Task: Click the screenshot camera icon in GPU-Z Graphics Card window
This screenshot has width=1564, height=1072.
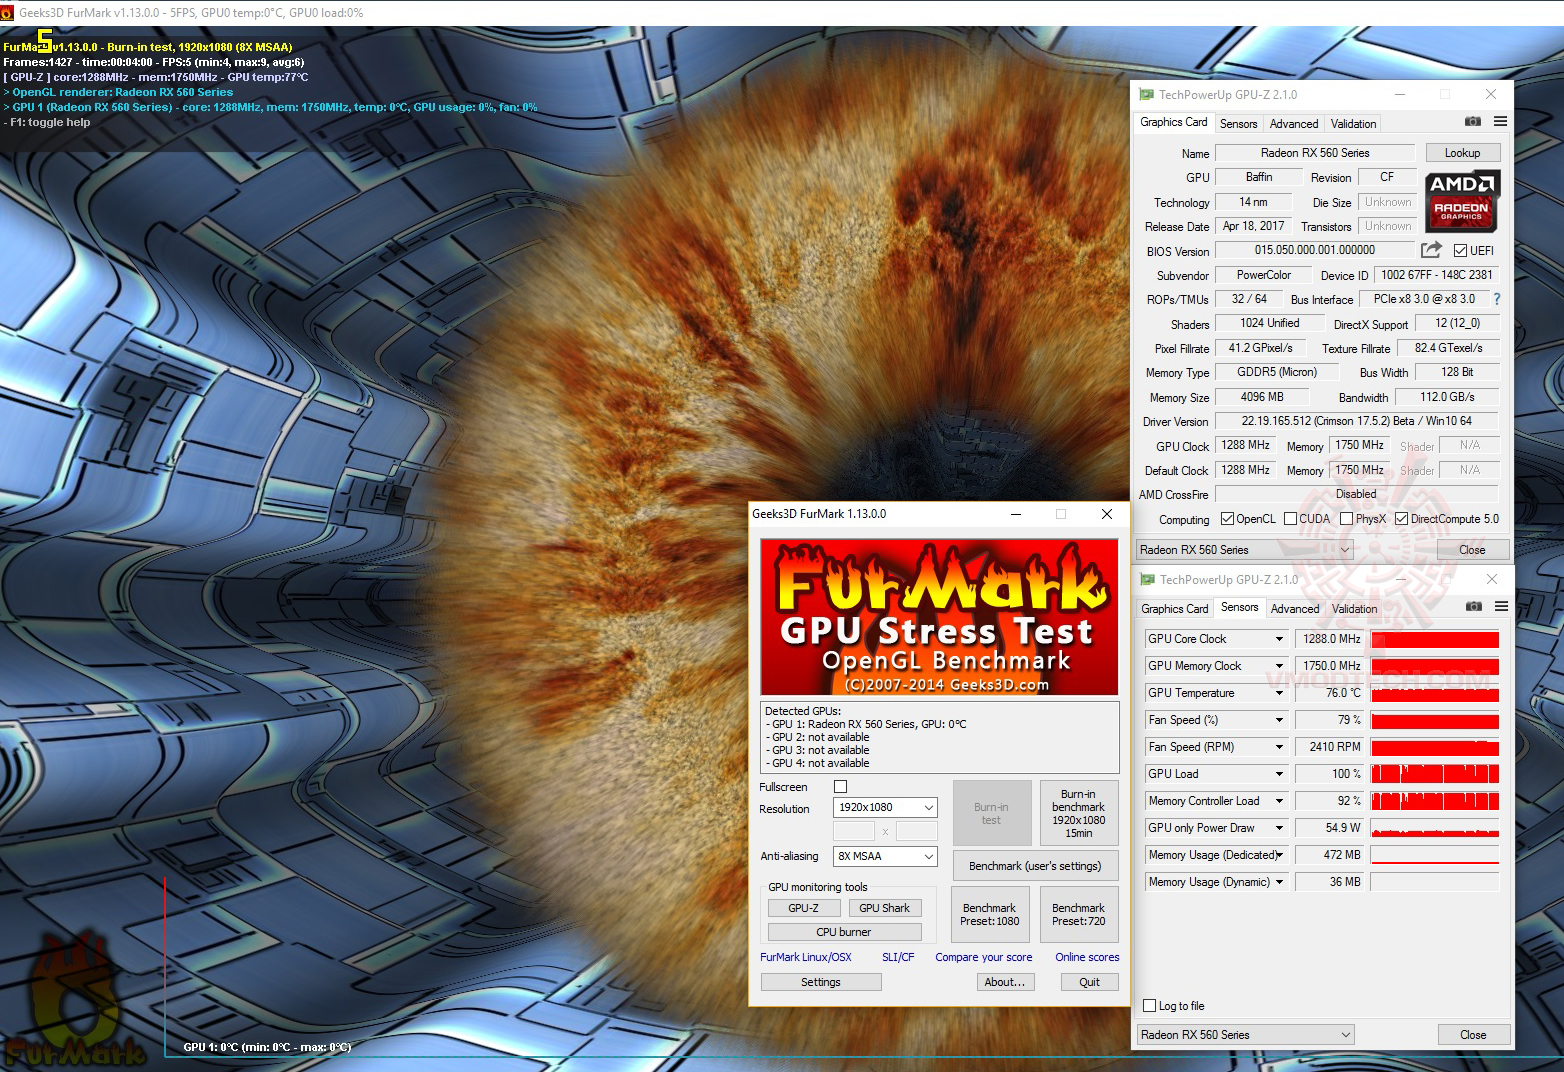Action: tap(1472, 122)
